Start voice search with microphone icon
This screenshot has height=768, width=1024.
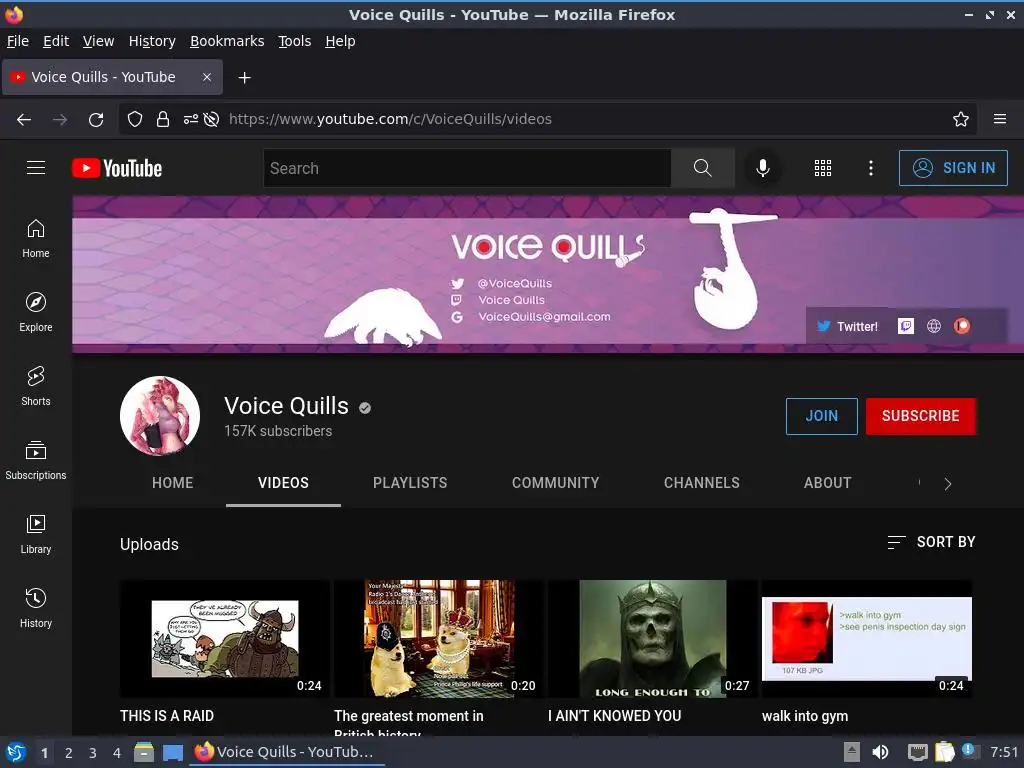coord(762,168)
